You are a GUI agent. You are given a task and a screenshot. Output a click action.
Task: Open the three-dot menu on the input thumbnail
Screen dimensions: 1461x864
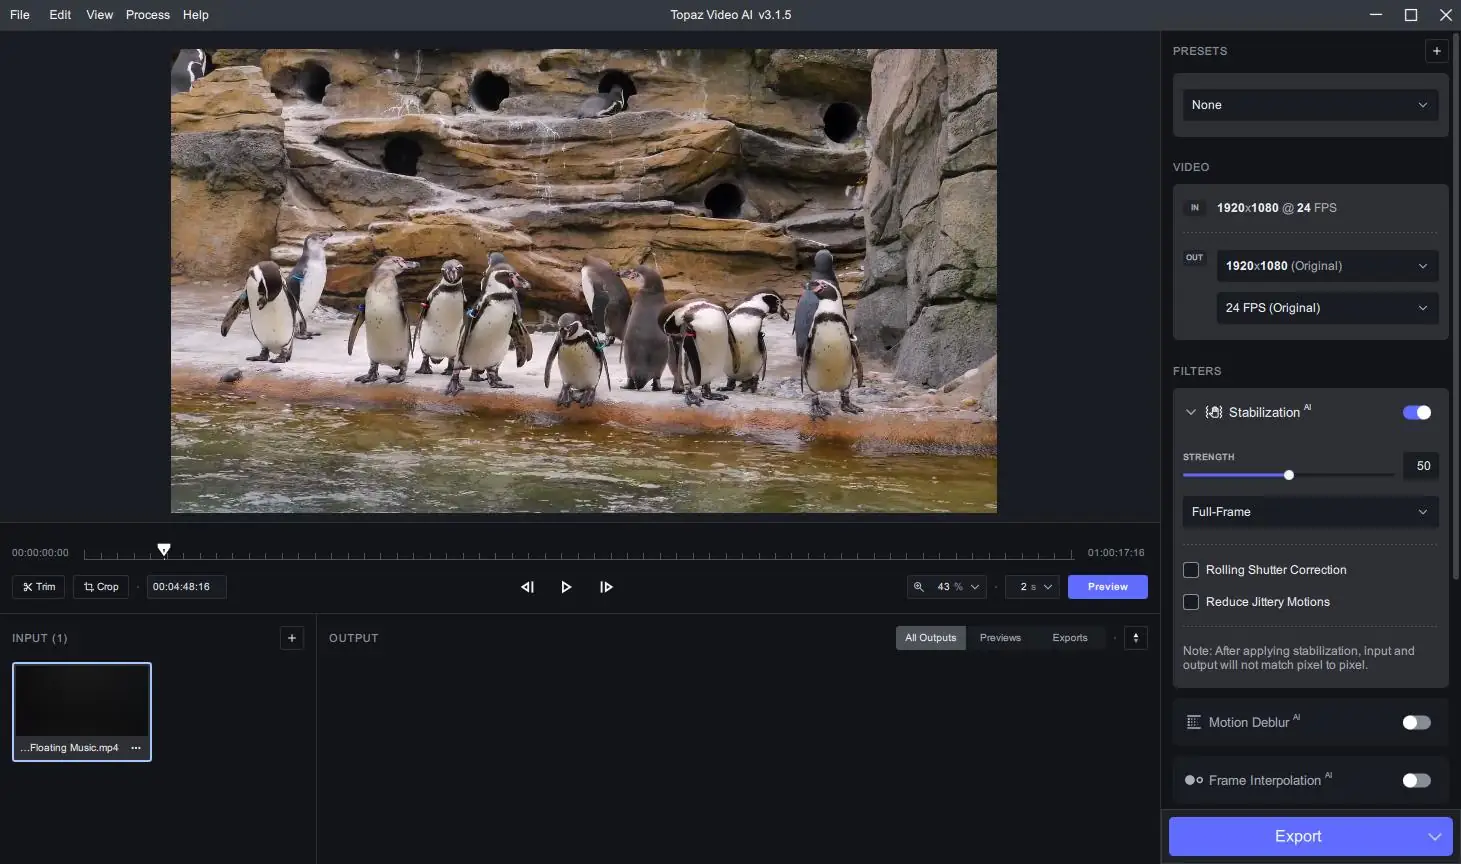(x=136, y=748)
